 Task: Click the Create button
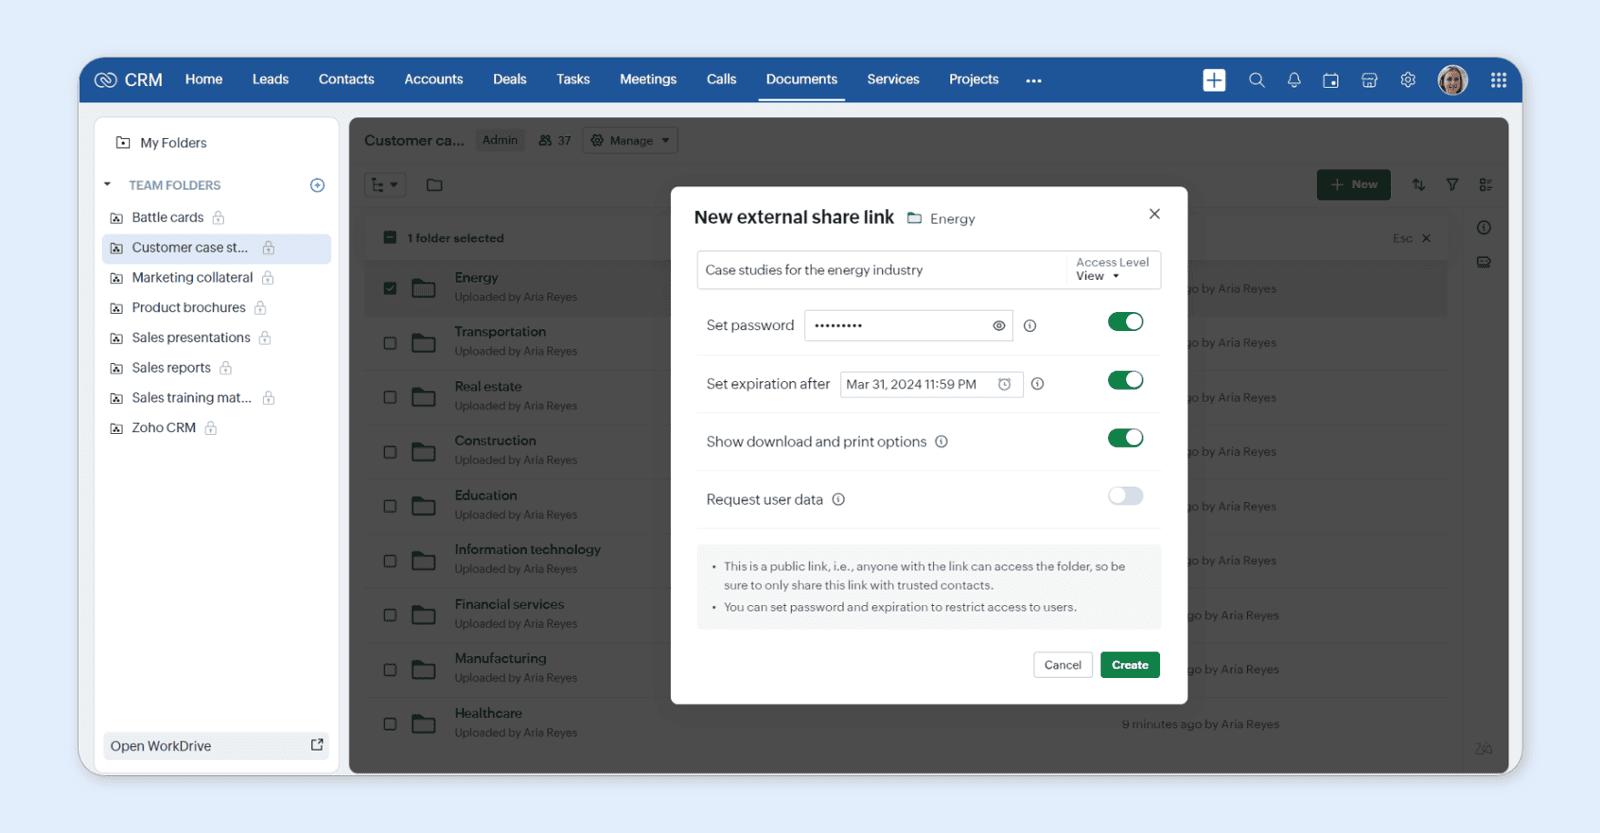[1130, 665]
